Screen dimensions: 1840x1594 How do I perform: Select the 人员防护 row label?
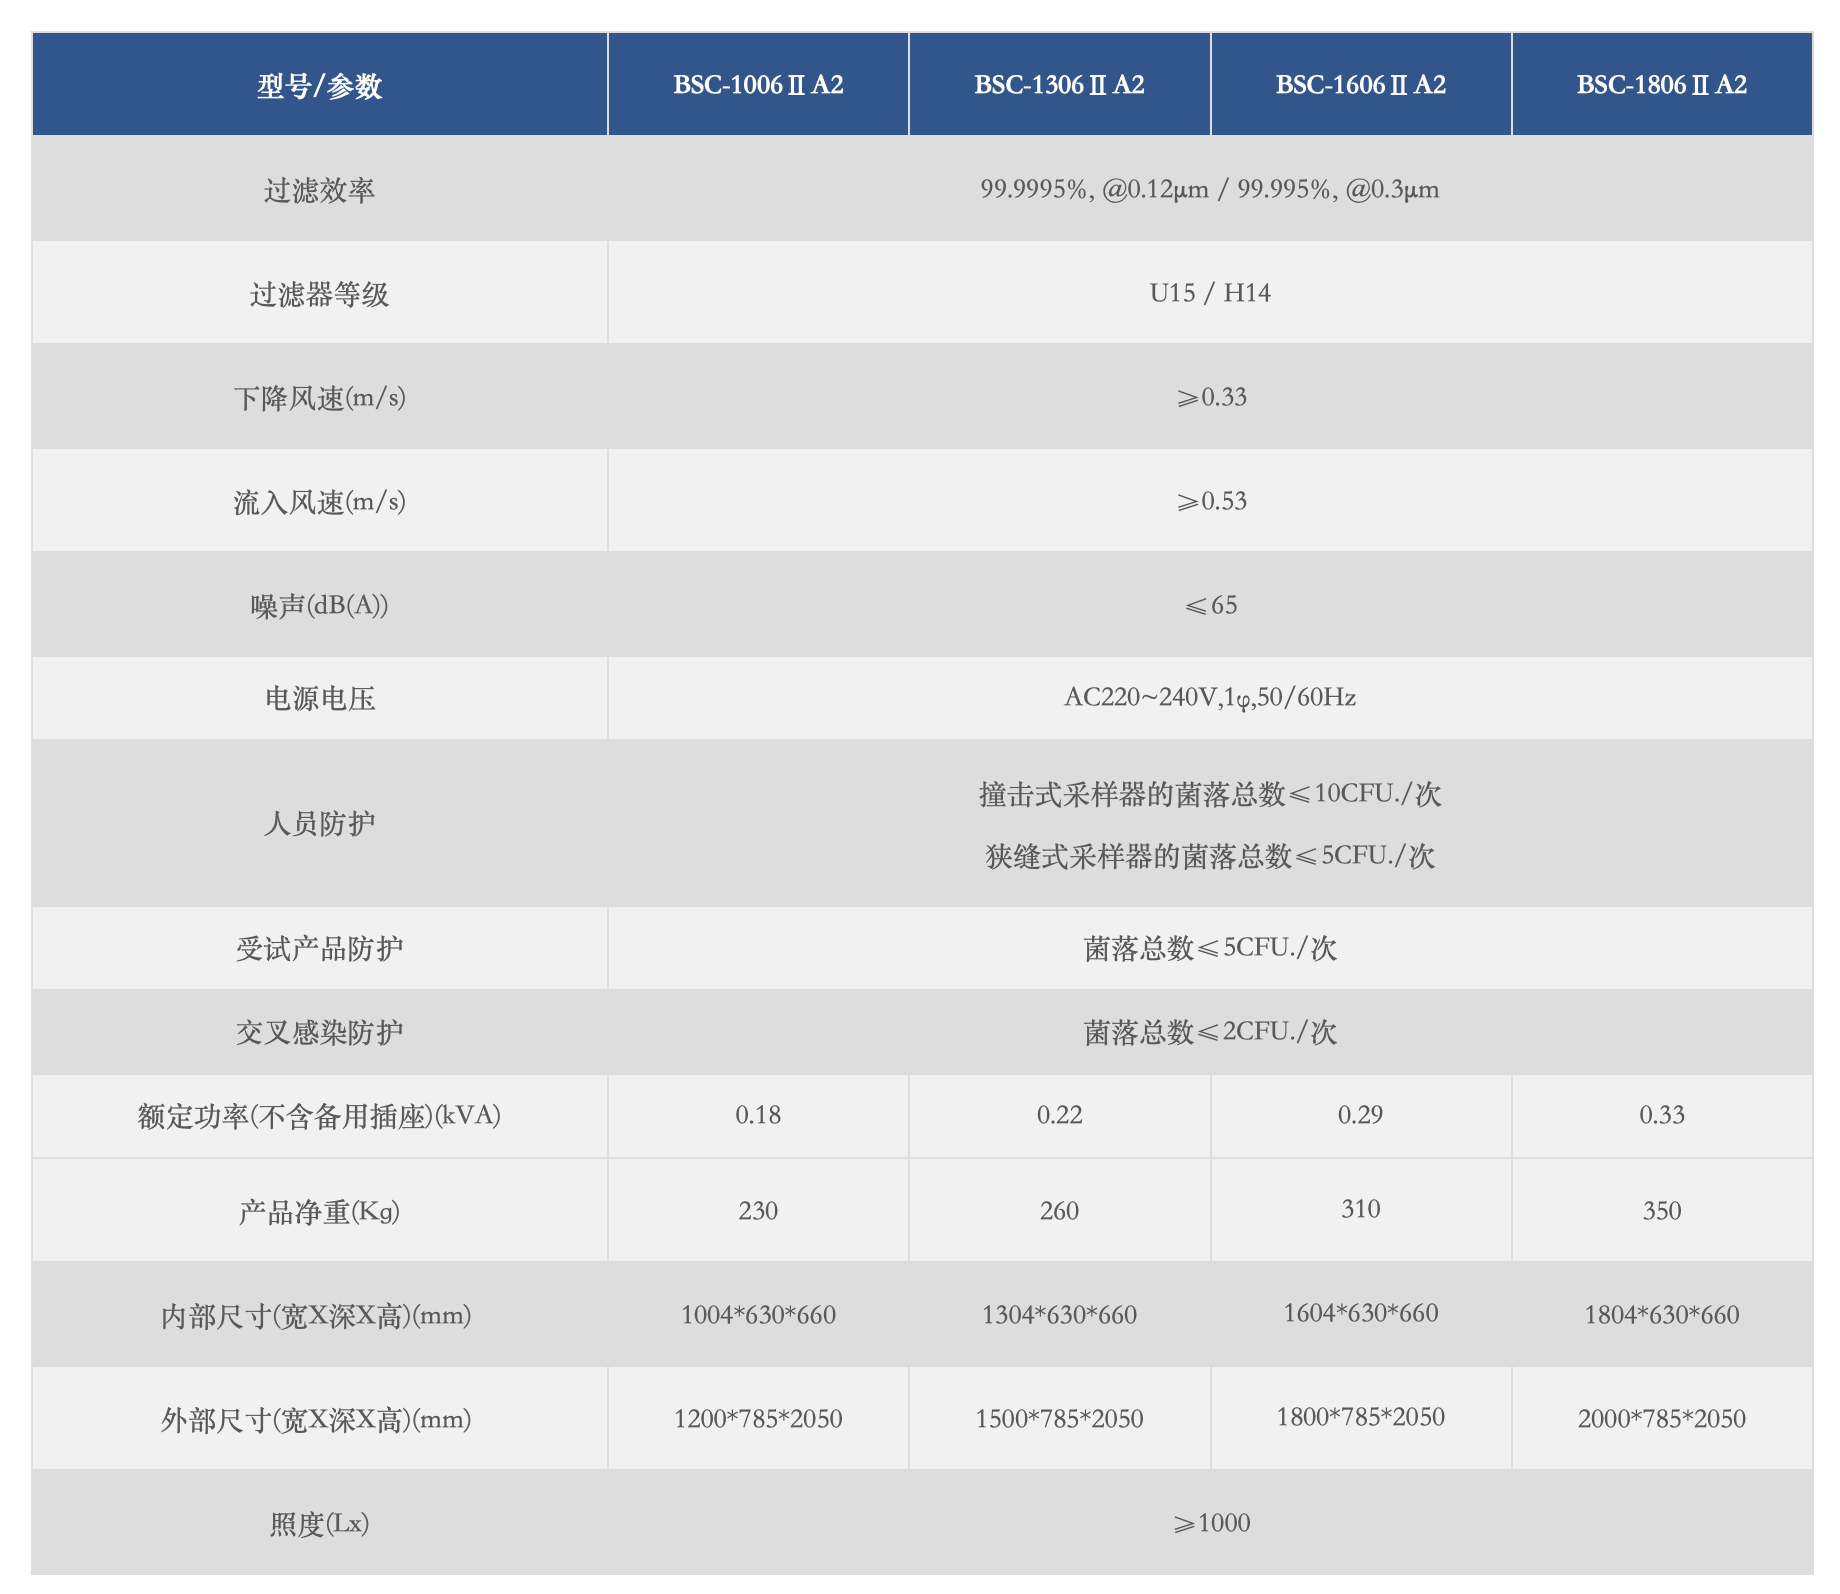pos(319,822)
